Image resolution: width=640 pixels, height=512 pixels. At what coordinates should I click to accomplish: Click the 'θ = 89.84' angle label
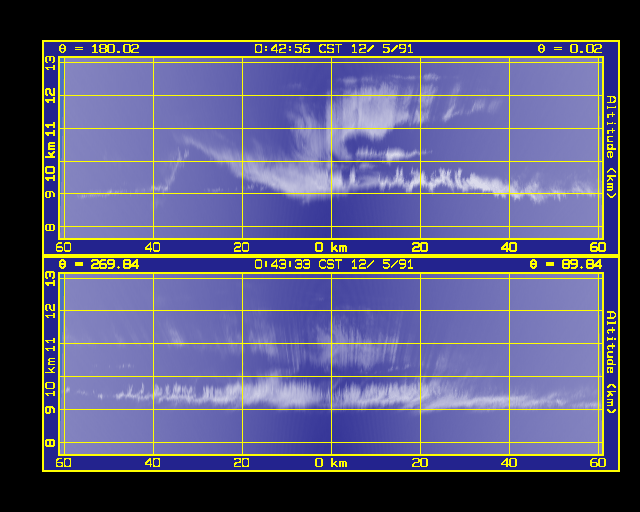tap(566, 265)
